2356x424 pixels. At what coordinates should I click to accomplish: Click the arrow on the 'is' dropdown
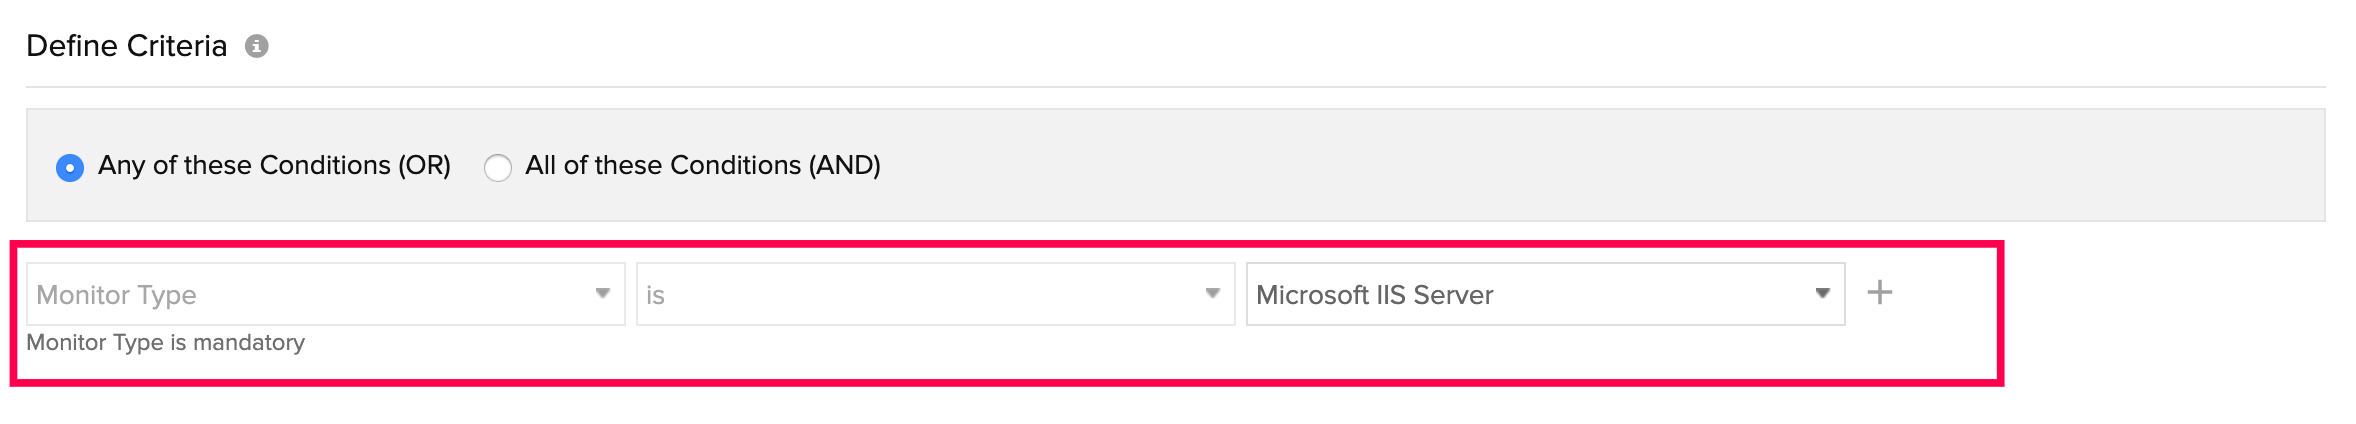(1213, 293)
